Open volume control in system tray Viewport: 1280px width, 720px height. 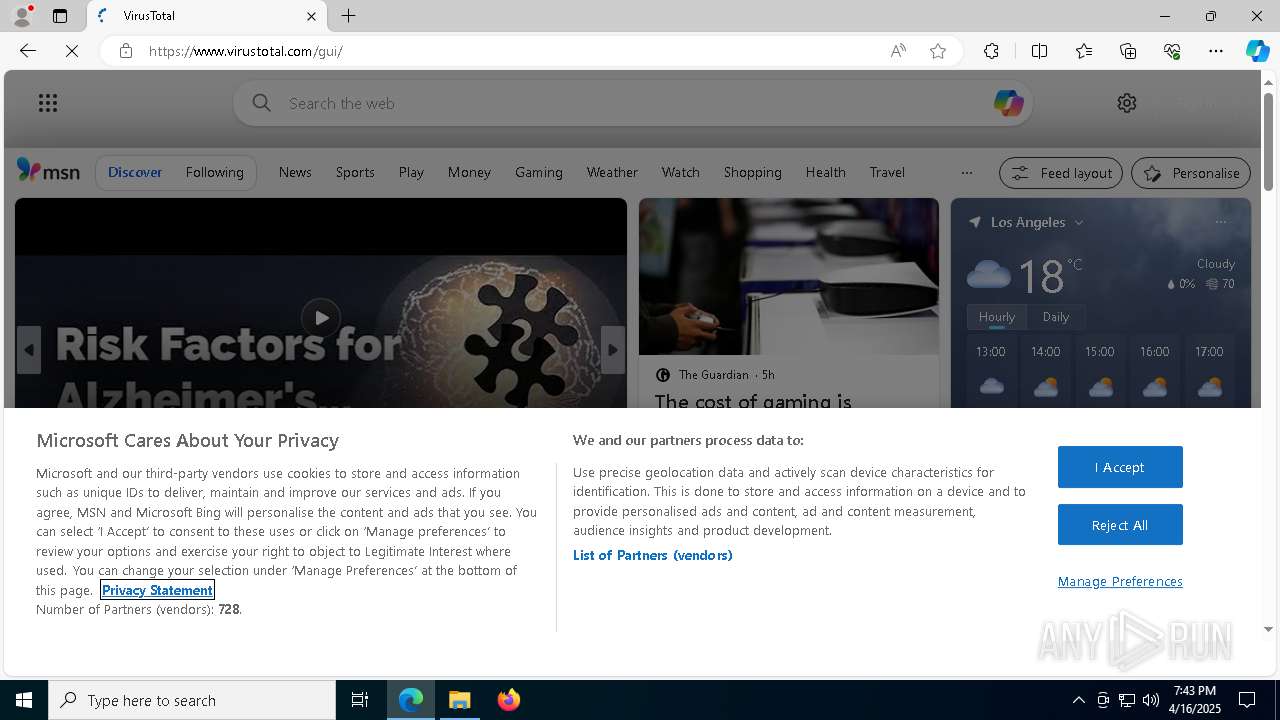pyautogui.click(x=1151, y=700)
